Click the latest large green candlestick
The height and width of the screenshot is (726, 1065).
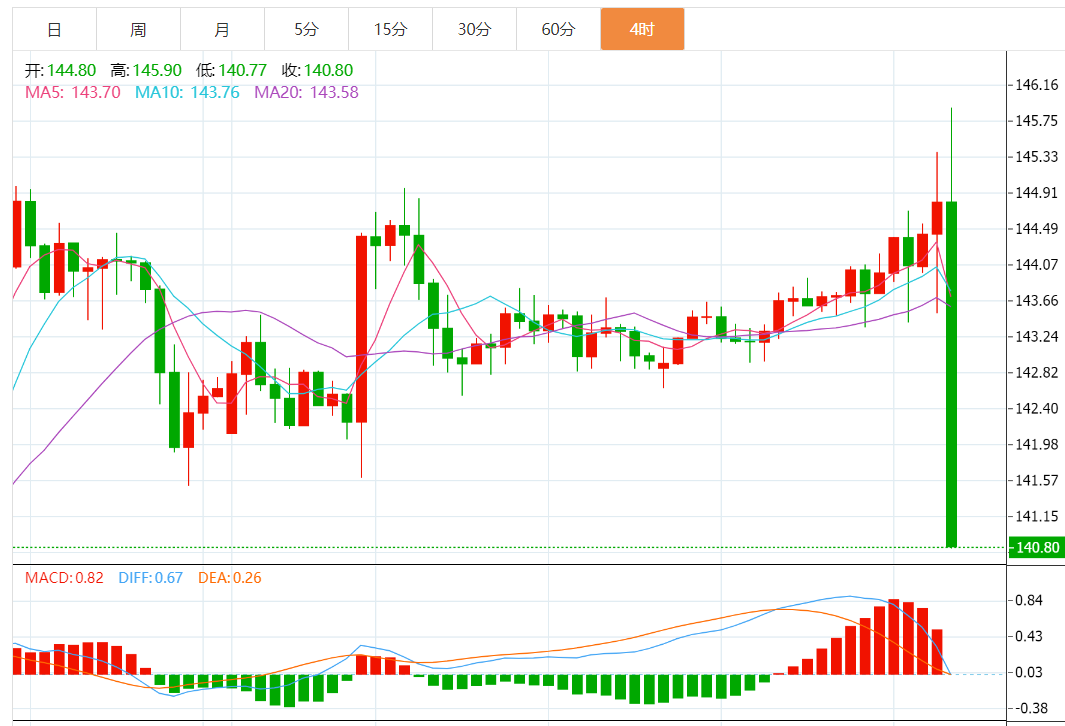[x=952, y=374]
